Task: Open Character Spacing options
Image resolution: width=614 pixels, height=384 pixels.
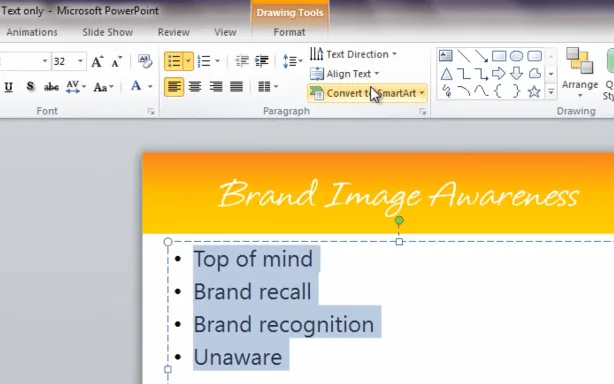Action: click(76, 87)
